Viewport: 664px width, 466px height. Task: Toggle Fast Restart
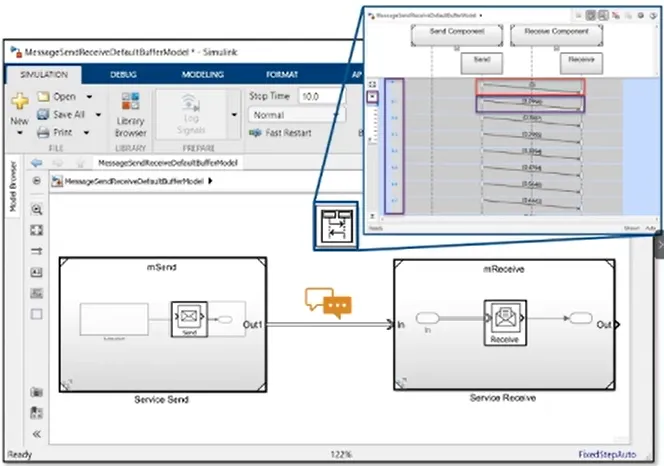pos(280,133)
